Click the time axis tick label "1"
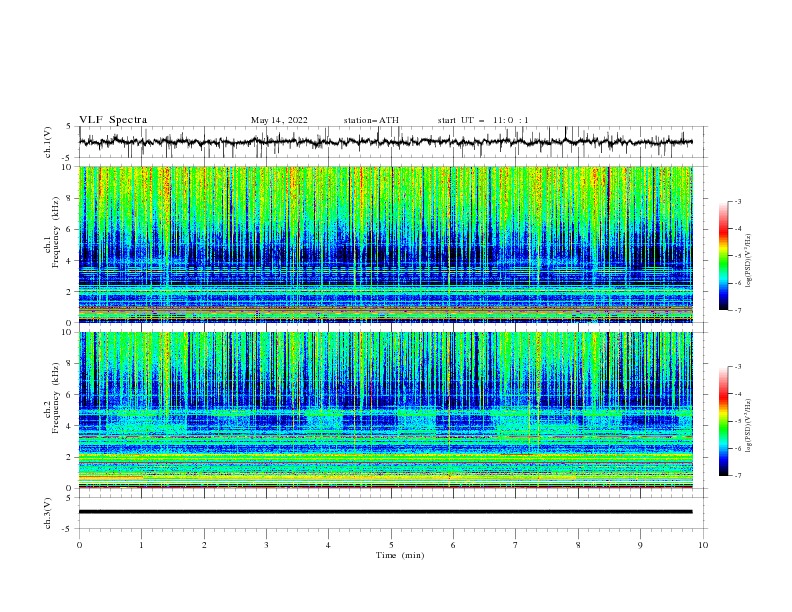 [141, 545]
